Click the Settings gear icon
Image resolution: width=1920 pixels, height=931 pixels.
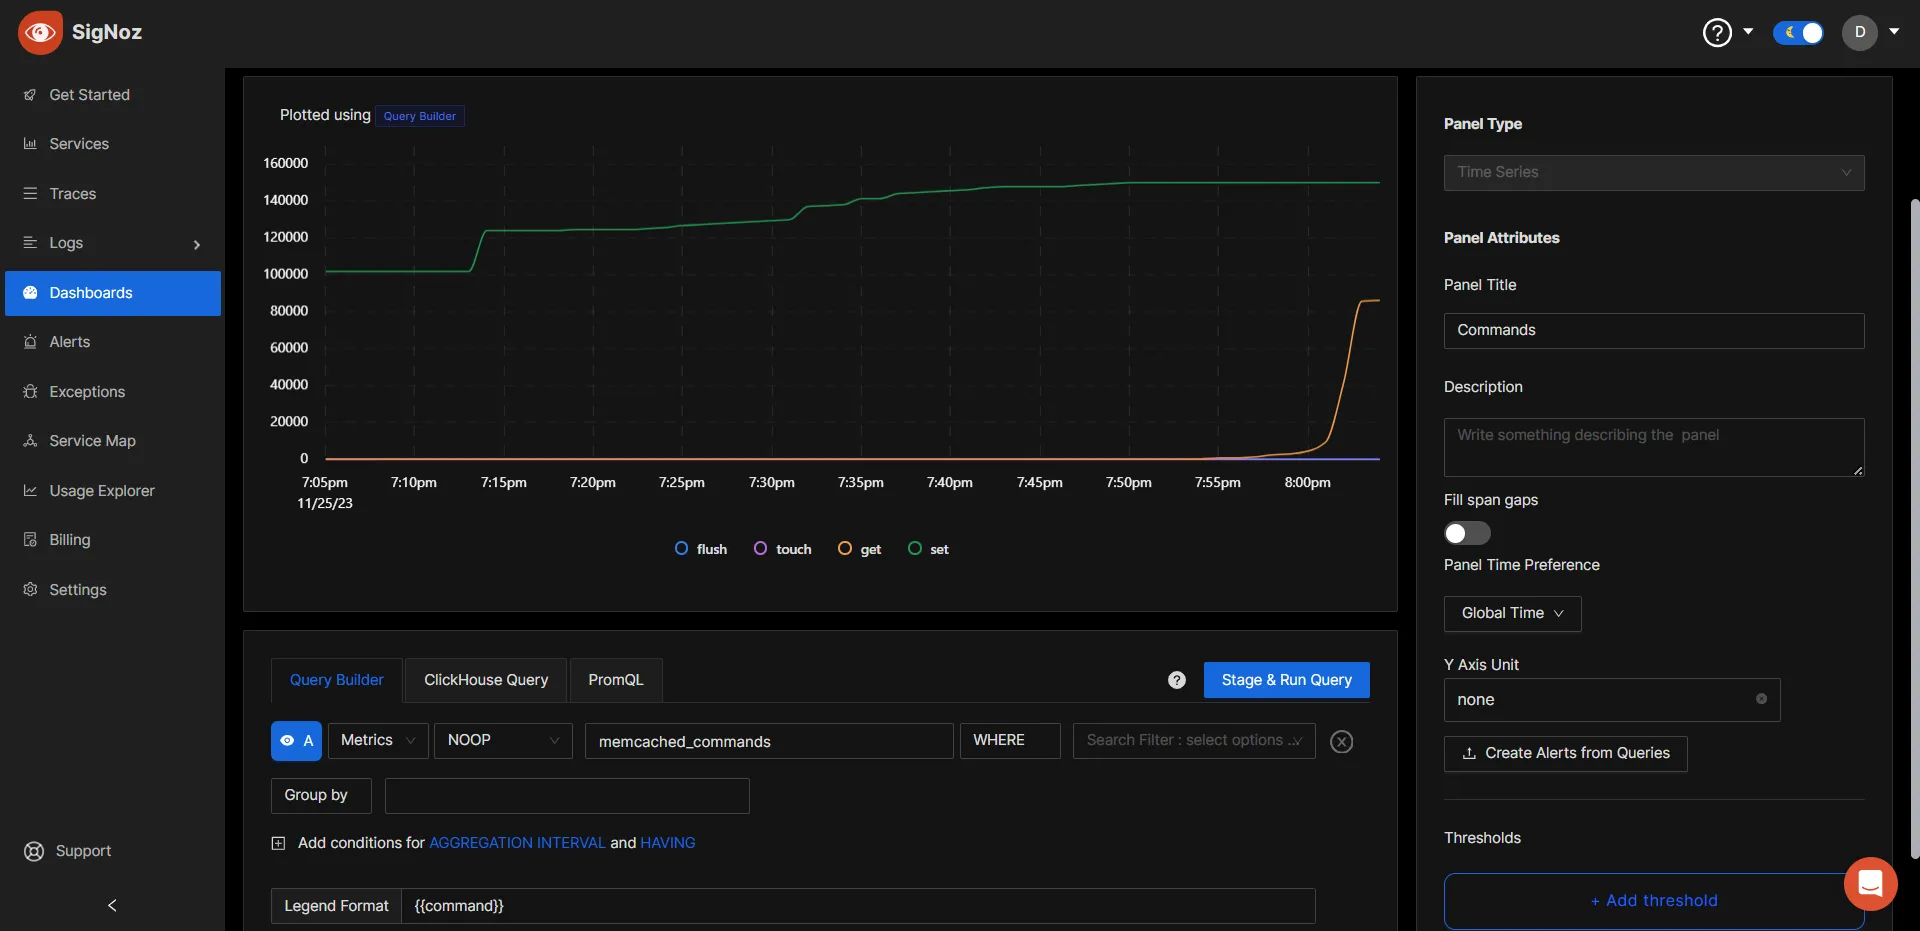pos(30,590)
